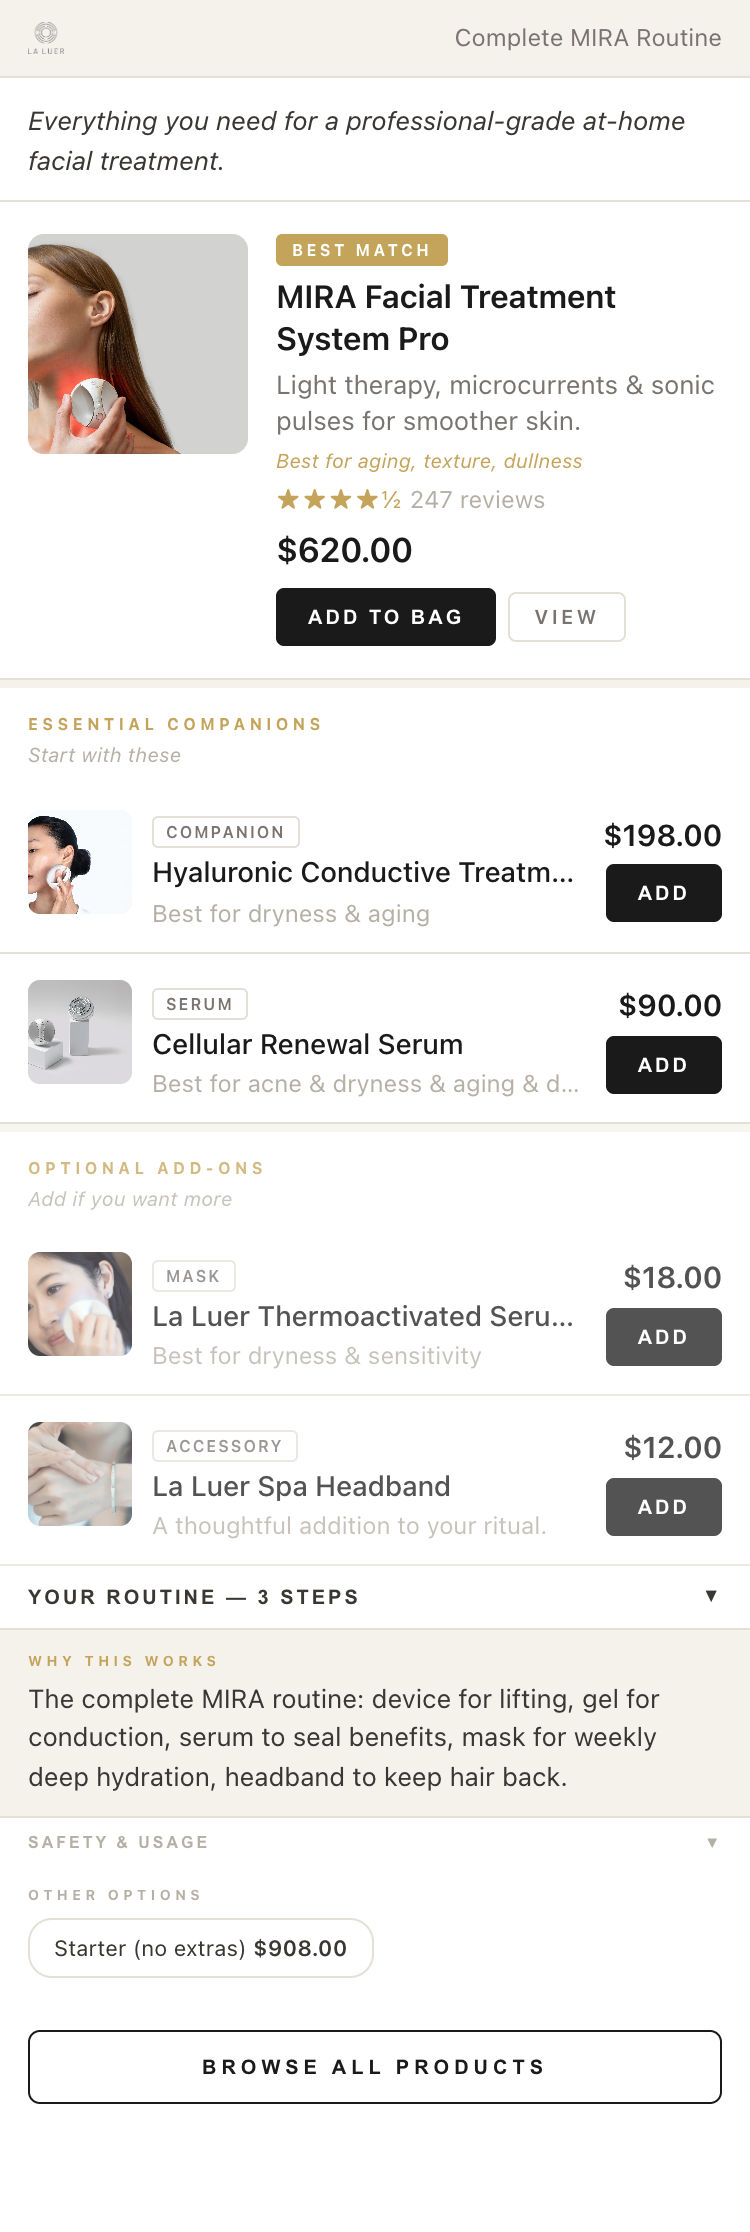Viewport: 750px width, 2232px height.
Task: Browse all products
Action: pyautogui.click(x=375, y=2067)
